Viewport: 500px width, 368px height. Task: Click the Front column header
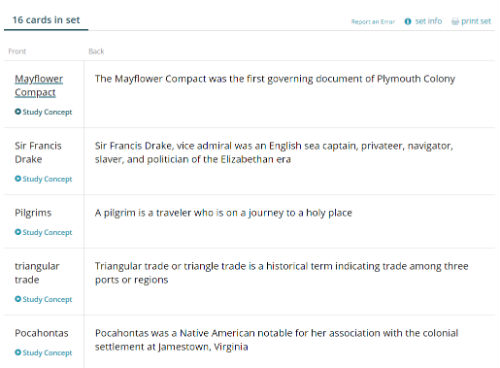click(17, 51)
